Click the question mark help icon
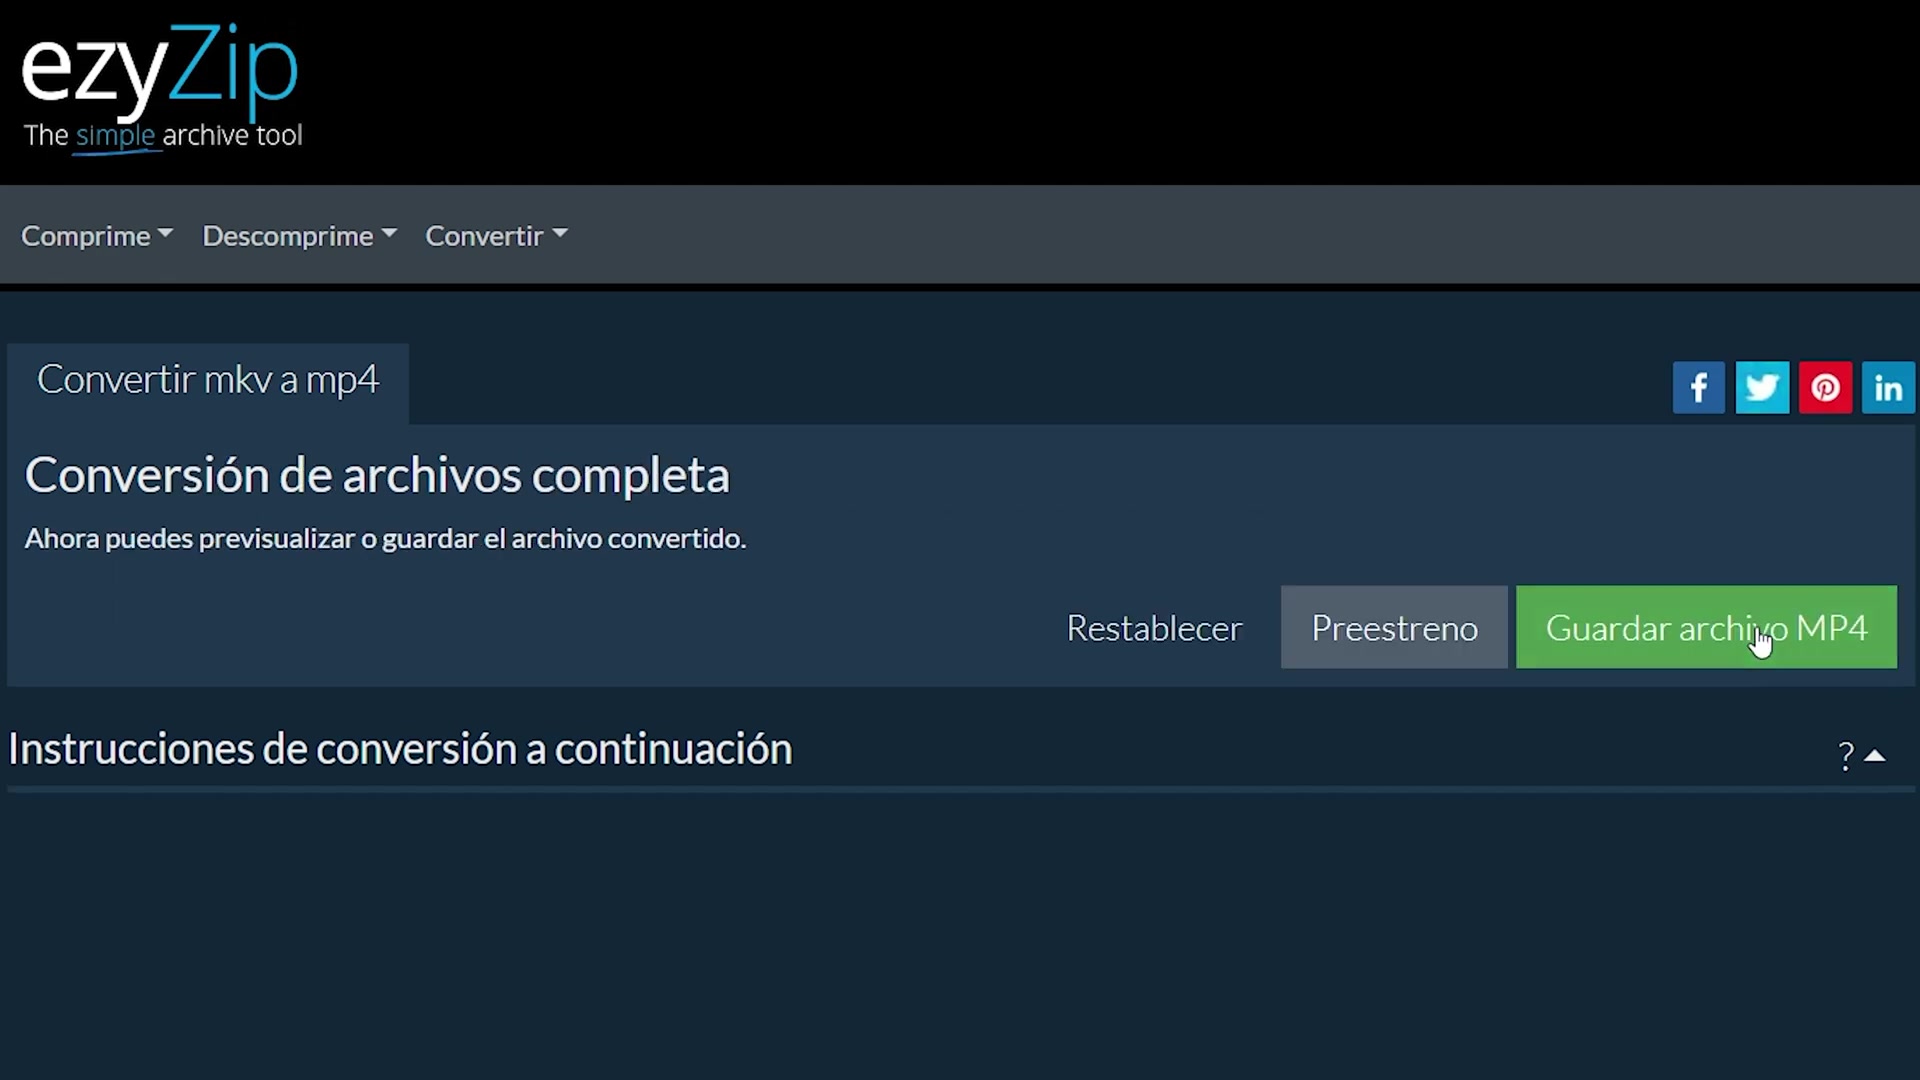1920x1080 pixels. 1846,756
